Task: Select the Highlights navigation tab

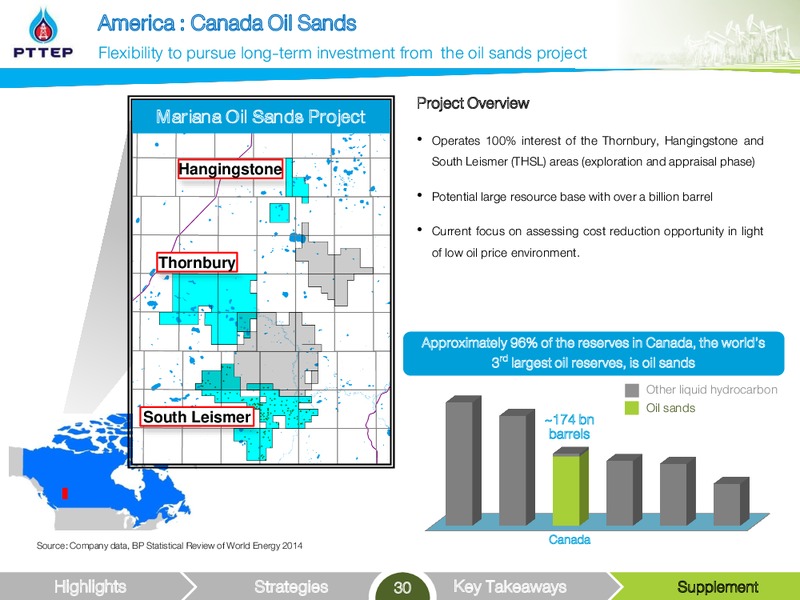Action: click(92, 586)
